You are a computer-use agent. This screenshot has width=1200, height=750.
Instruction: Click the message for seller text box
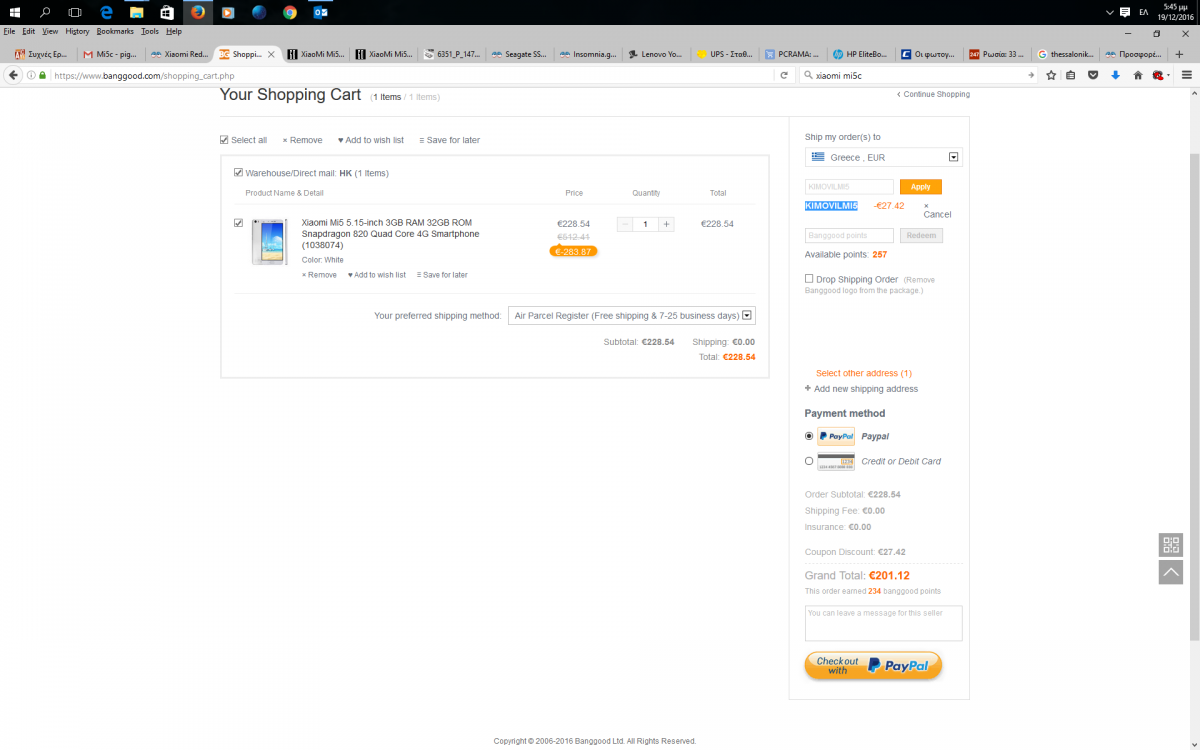coord(884,623)
